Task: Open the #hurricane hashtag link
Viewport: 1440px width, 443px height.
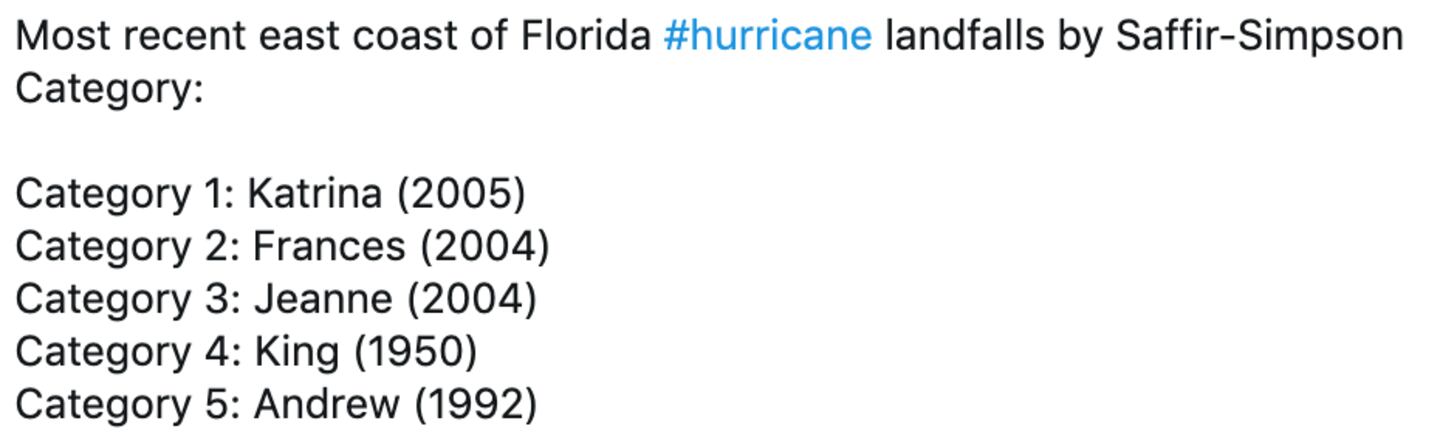Action: coord(767,37)
